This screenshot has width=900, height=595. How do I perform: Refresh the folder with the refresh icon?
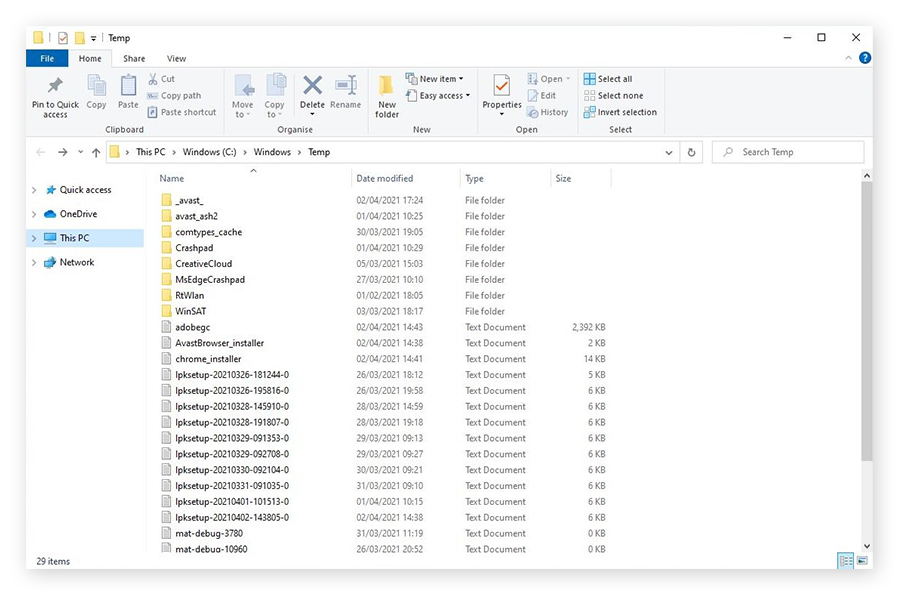[691, 152]
